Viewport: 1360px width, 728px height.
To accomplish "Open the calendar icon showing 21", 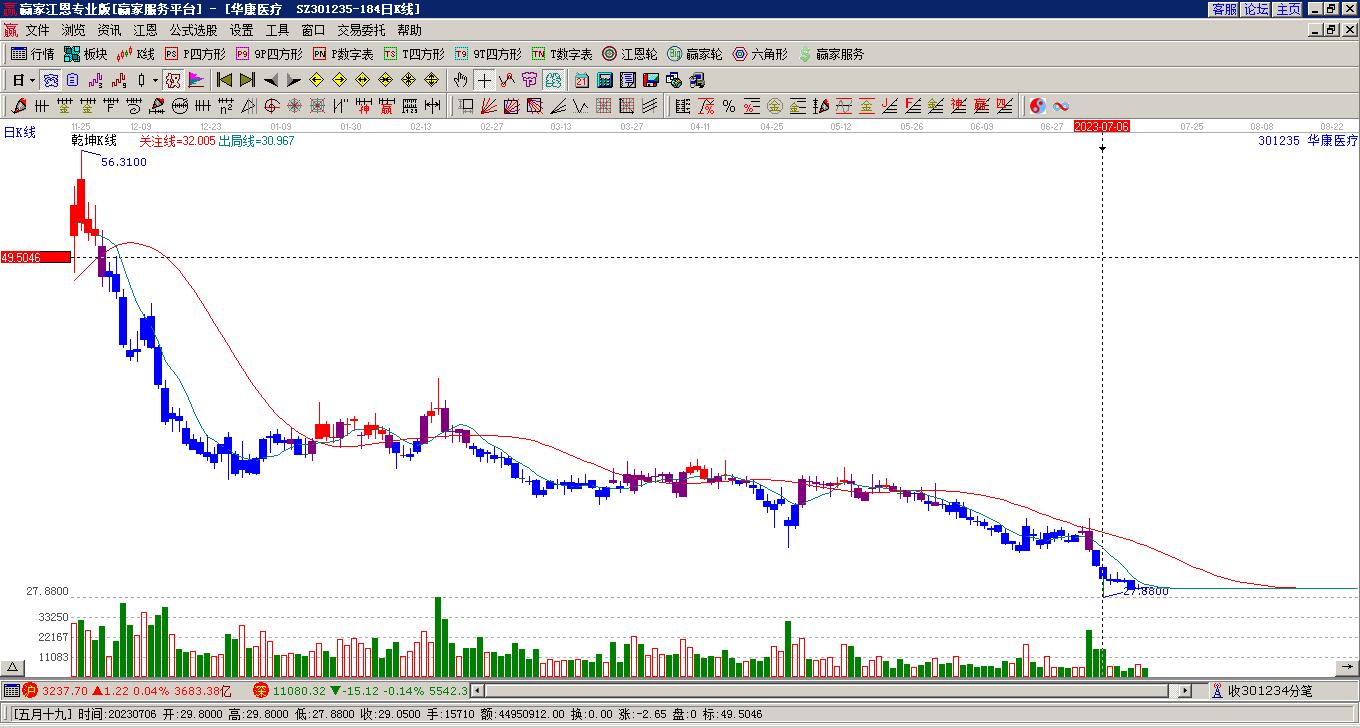I will (x=582, y=80).
